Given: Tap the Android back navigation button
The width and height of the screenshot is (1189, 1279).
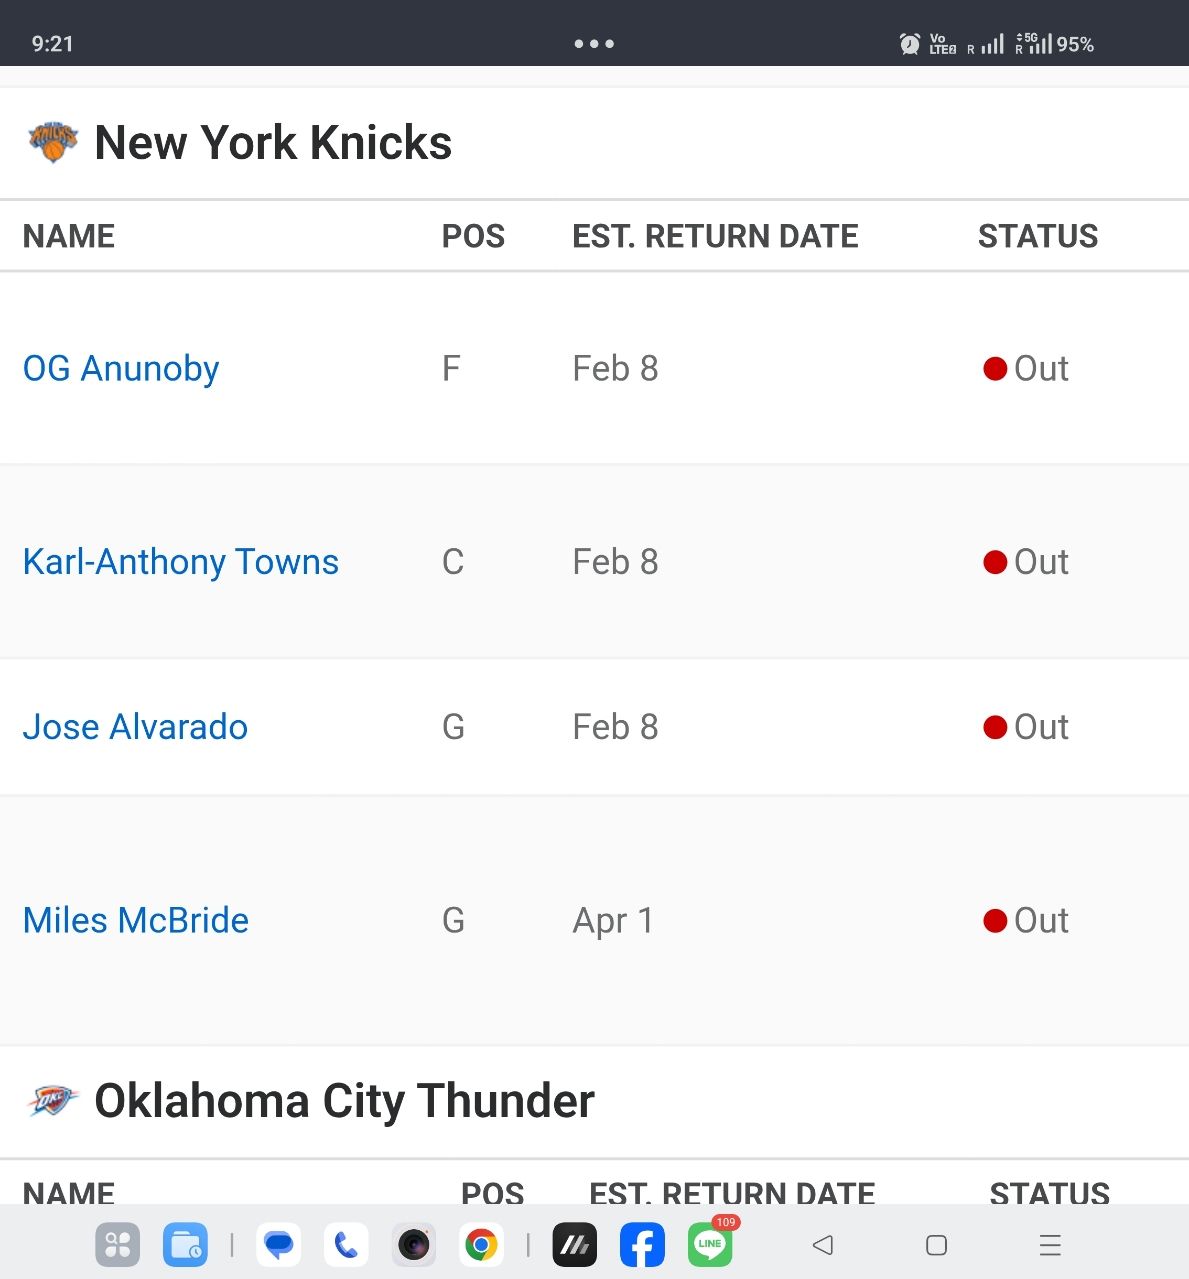Looking at the screenshot, I should pos(823,1245).
